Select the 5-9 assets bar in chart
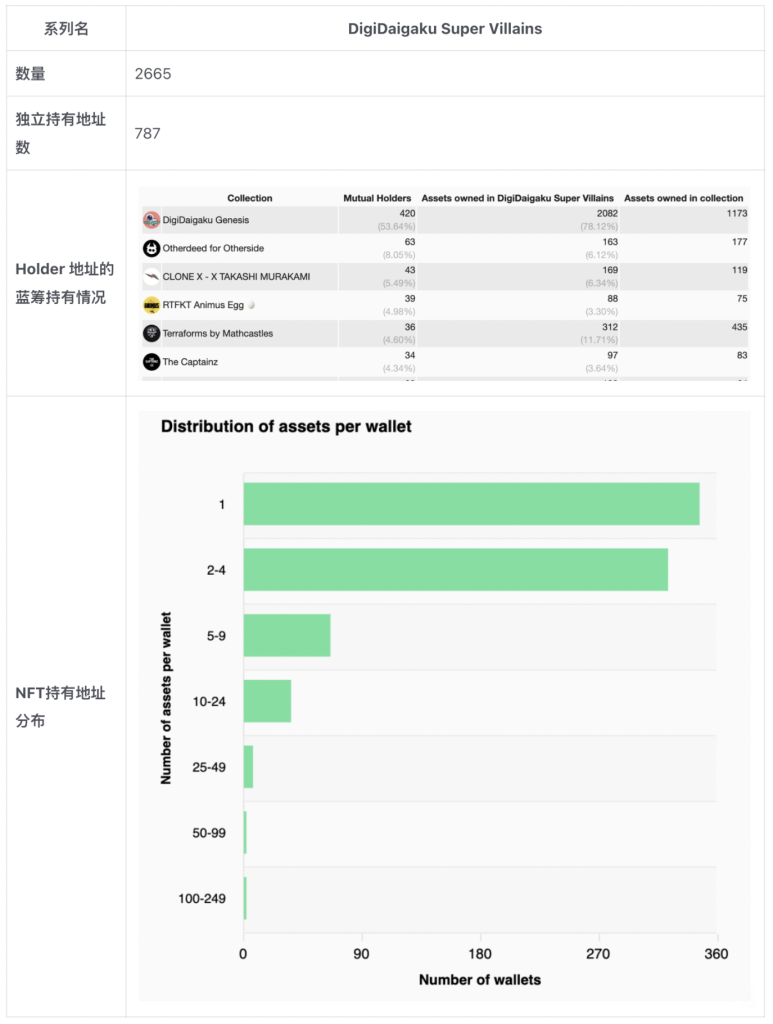773x1024 pixels. 287,635
